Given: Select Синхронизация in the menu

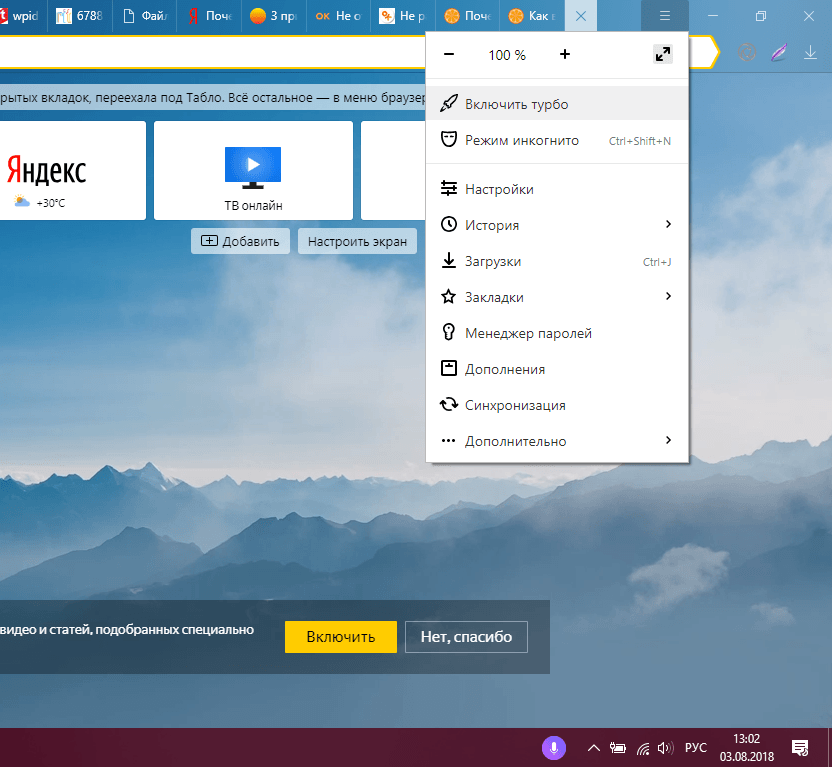Looking at the screenshot, I should coord(557,405).
